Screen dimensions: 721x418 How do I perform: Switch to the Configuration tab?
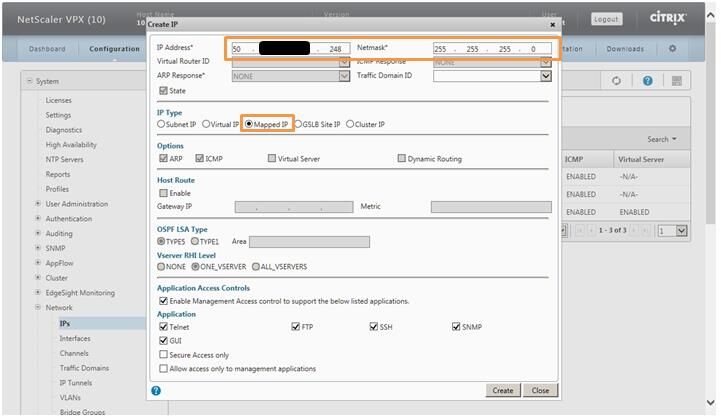[x=114, y=49]
